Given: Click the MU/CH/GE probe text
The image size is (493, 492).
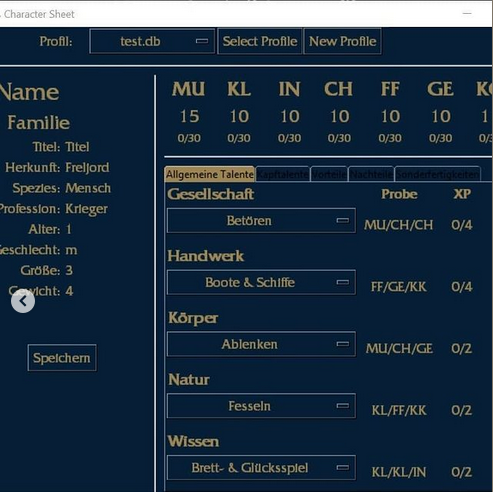Looking at the screenshot, I should (x=399, y=348).
